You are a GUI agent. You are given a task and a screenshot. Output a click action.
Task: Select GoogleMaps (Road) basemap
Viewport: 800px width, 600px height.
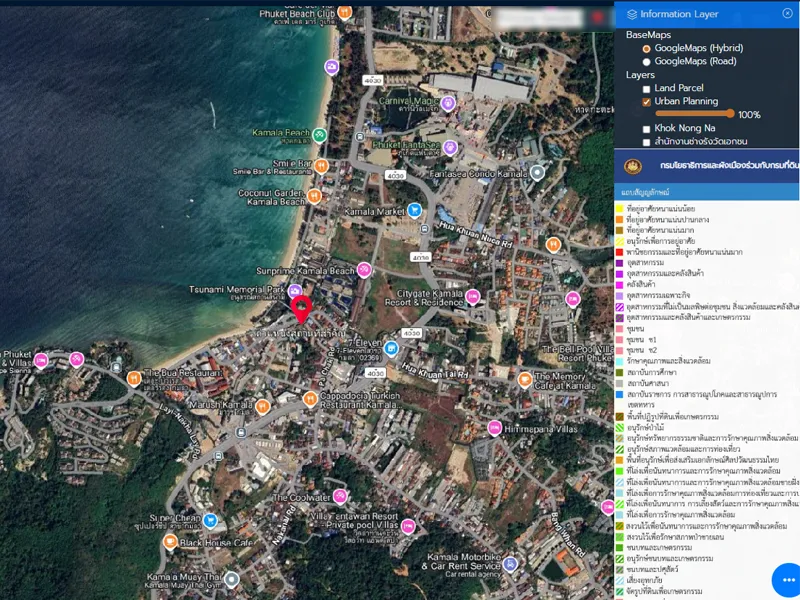tap(646, 62)
